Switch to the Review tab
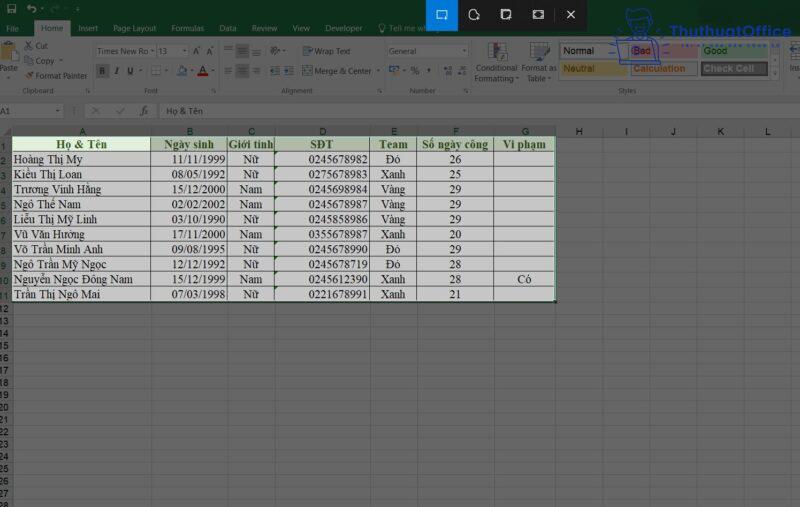Image resolution: width=800 pixels, height=507 pixels. click(264, 28)
